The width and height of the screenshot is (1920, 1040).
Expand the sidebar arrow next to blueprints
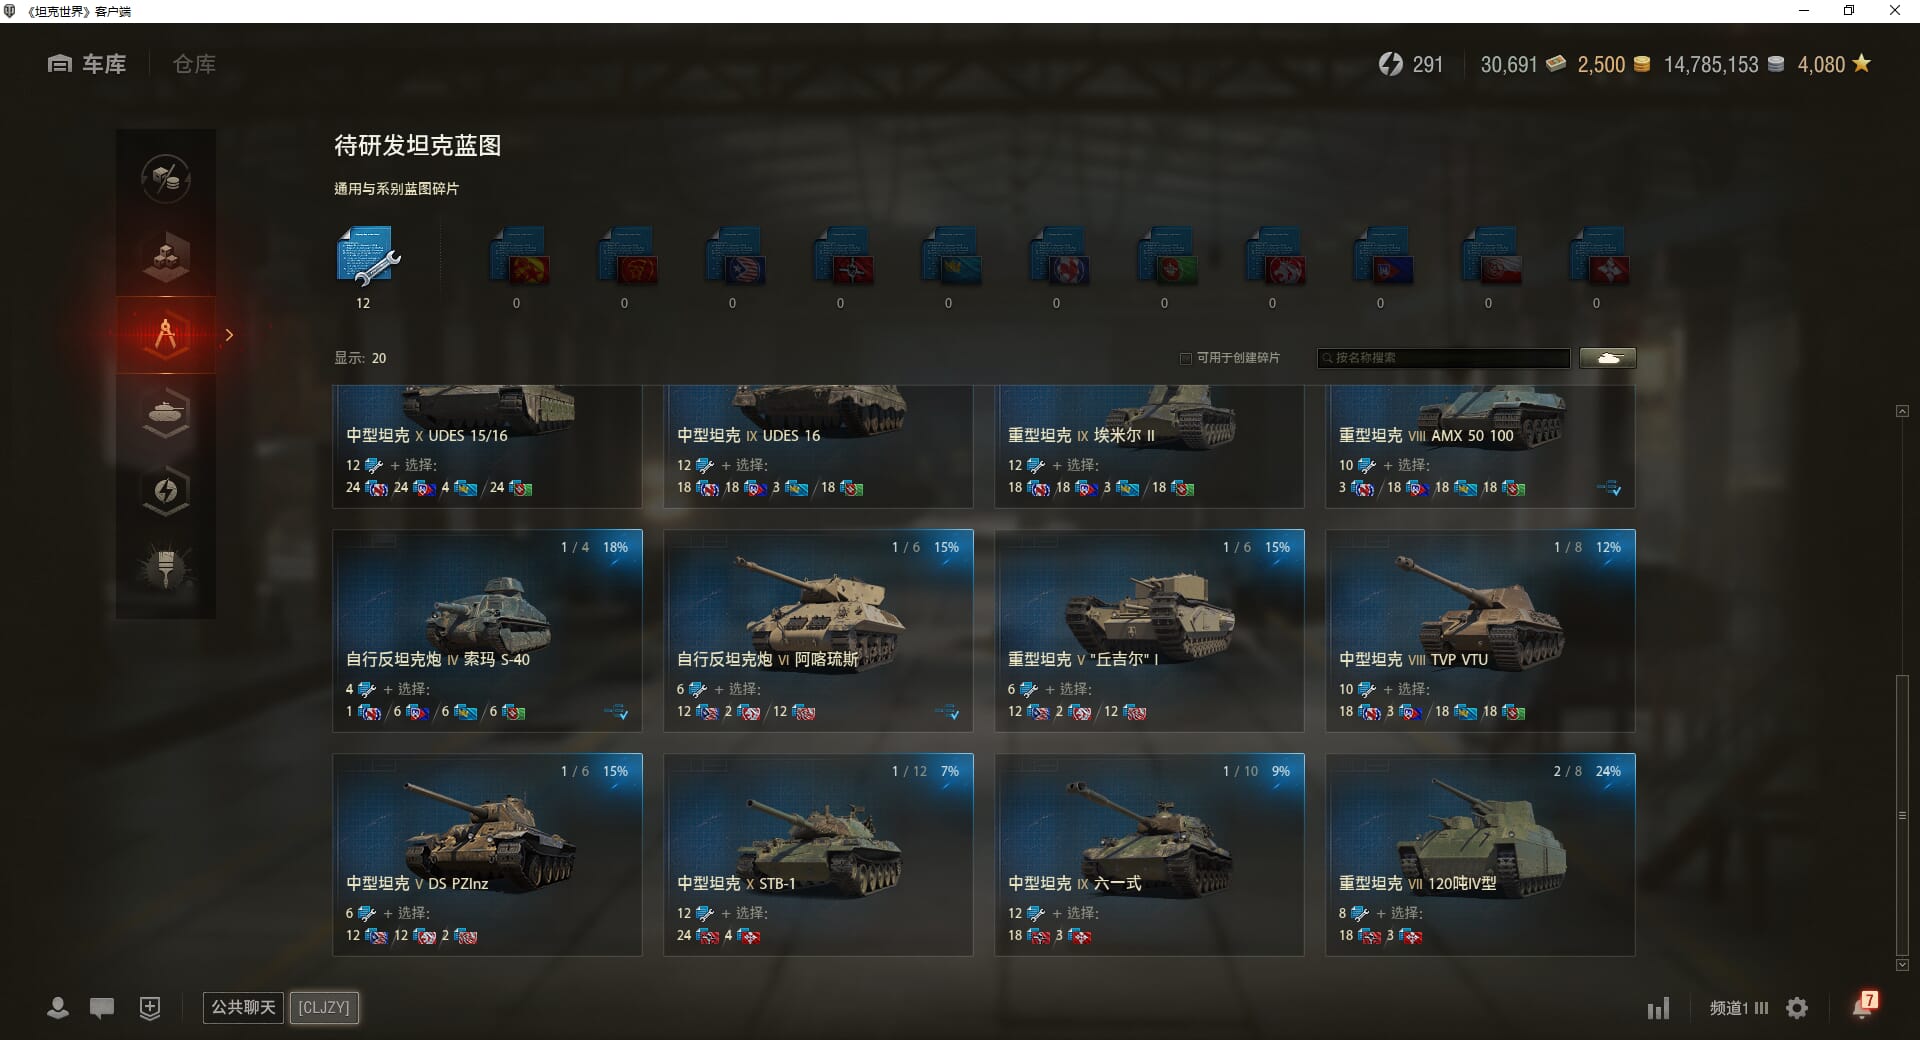tap(229, 335)
